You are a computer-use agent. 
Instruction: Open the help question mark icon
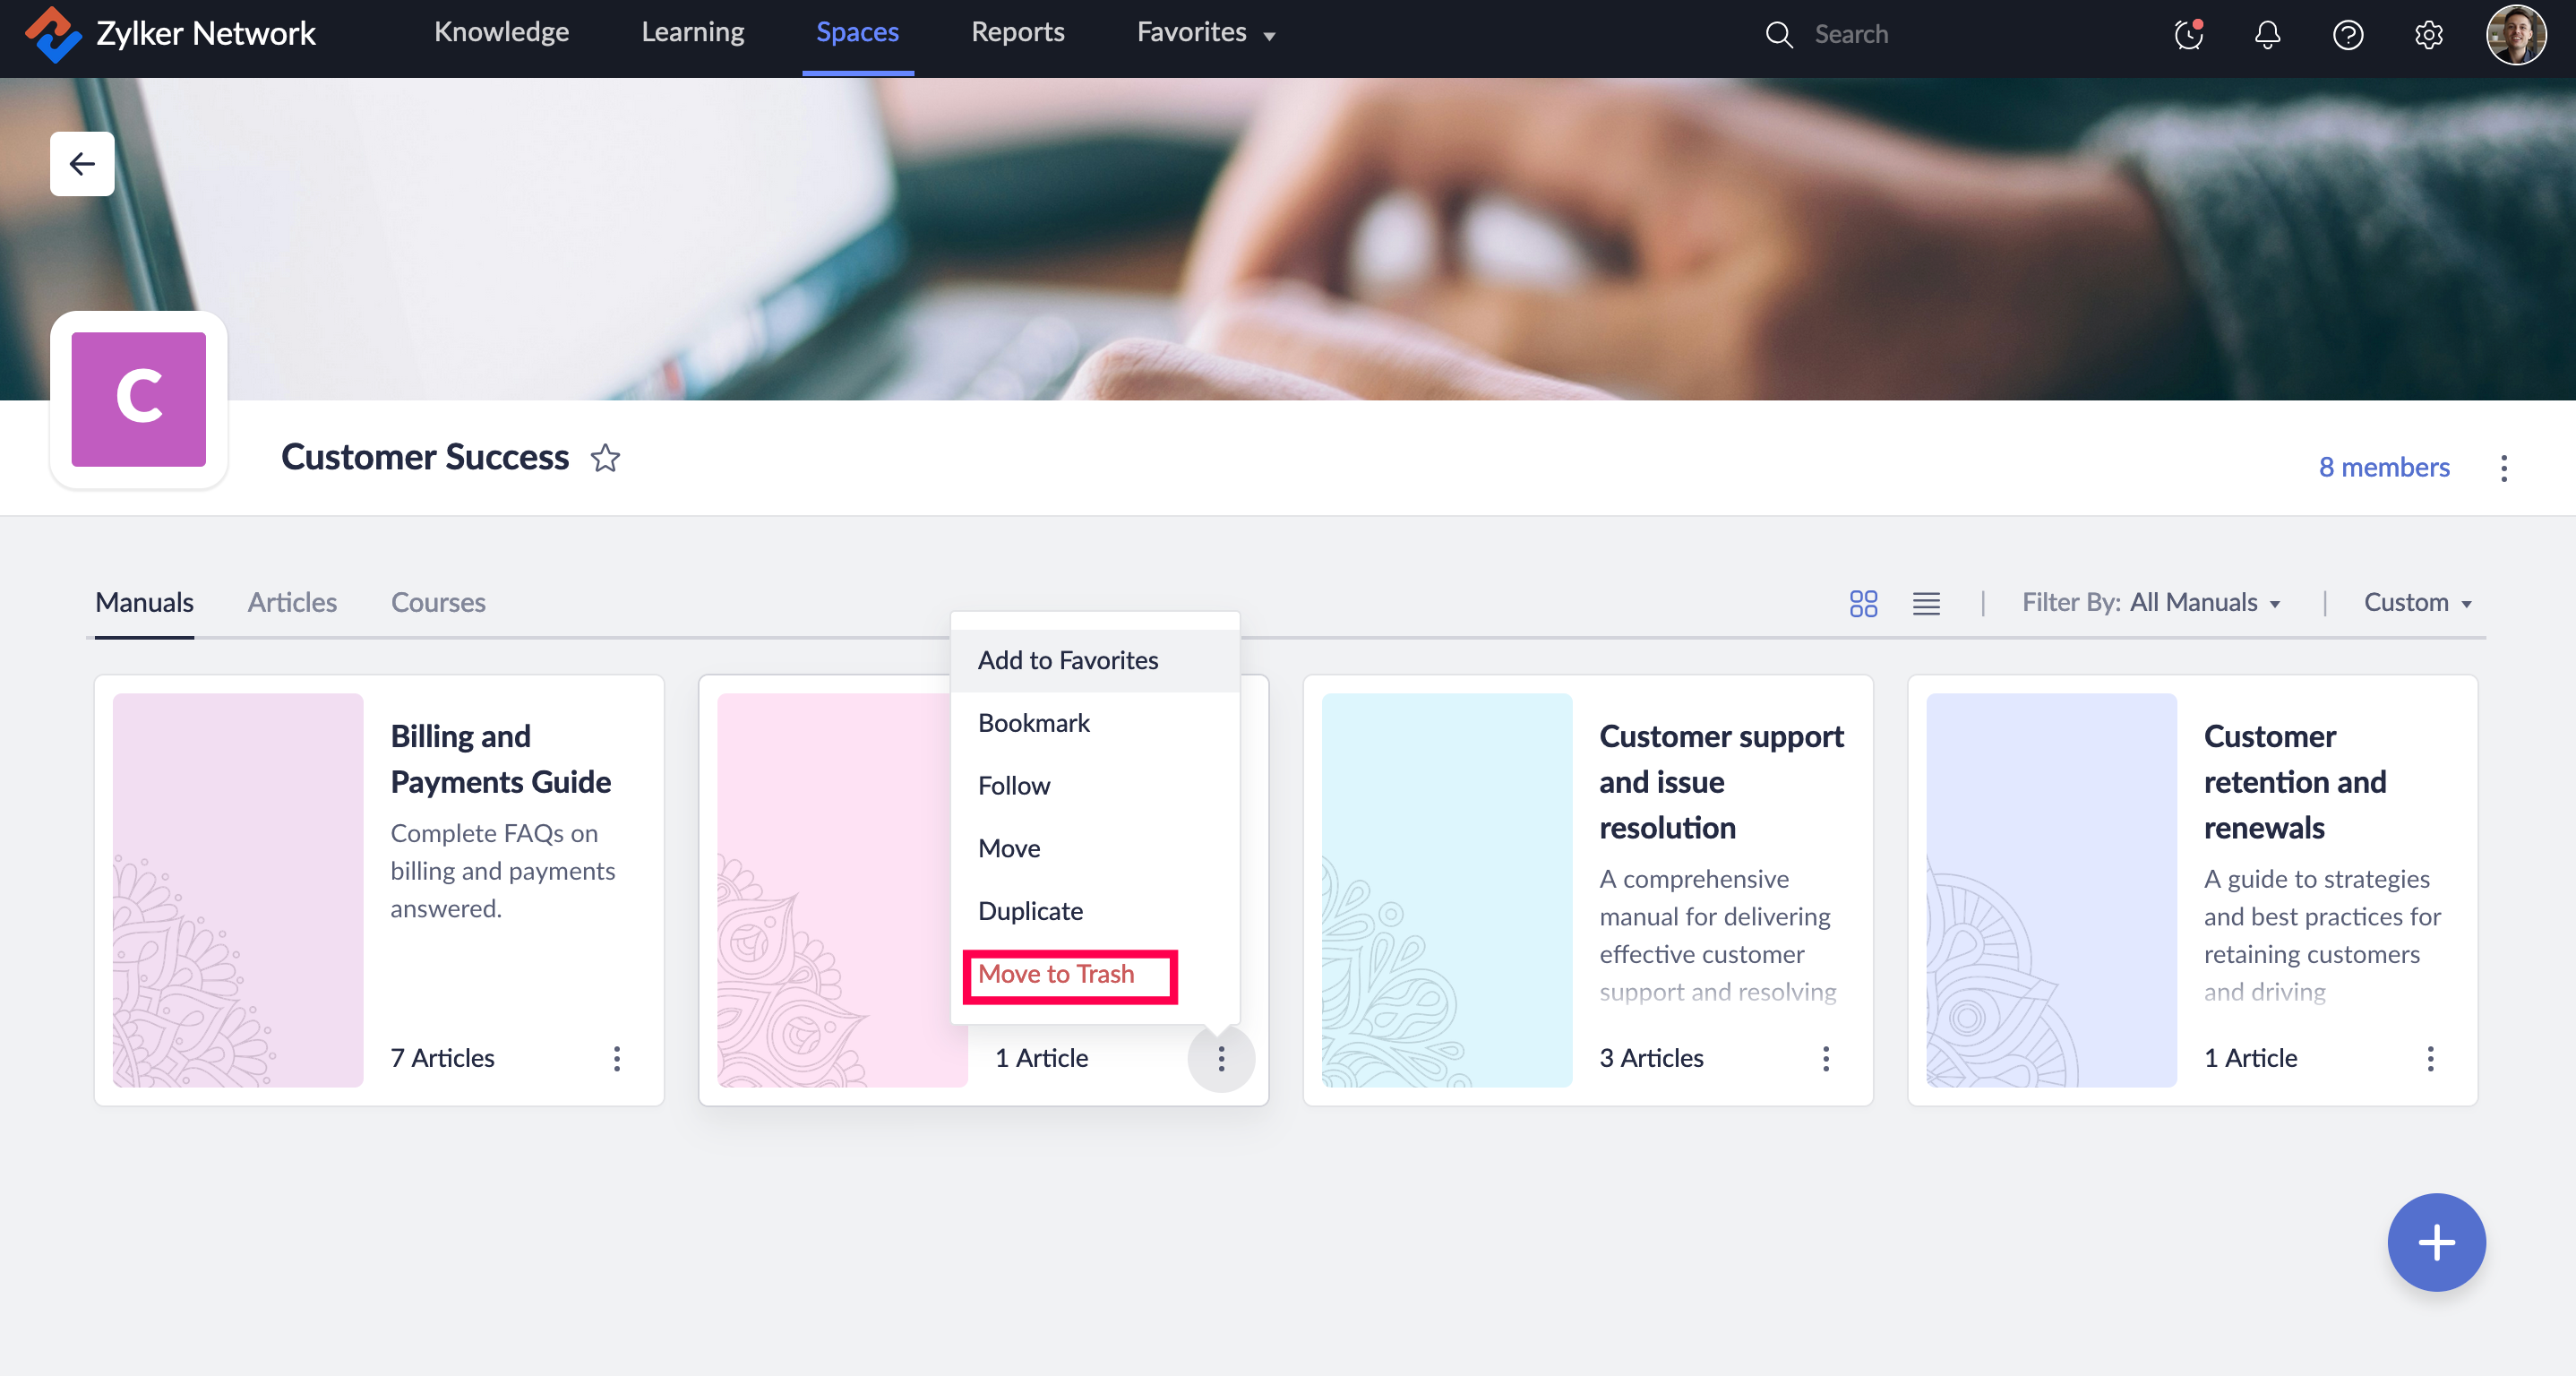coord(2347,35)
